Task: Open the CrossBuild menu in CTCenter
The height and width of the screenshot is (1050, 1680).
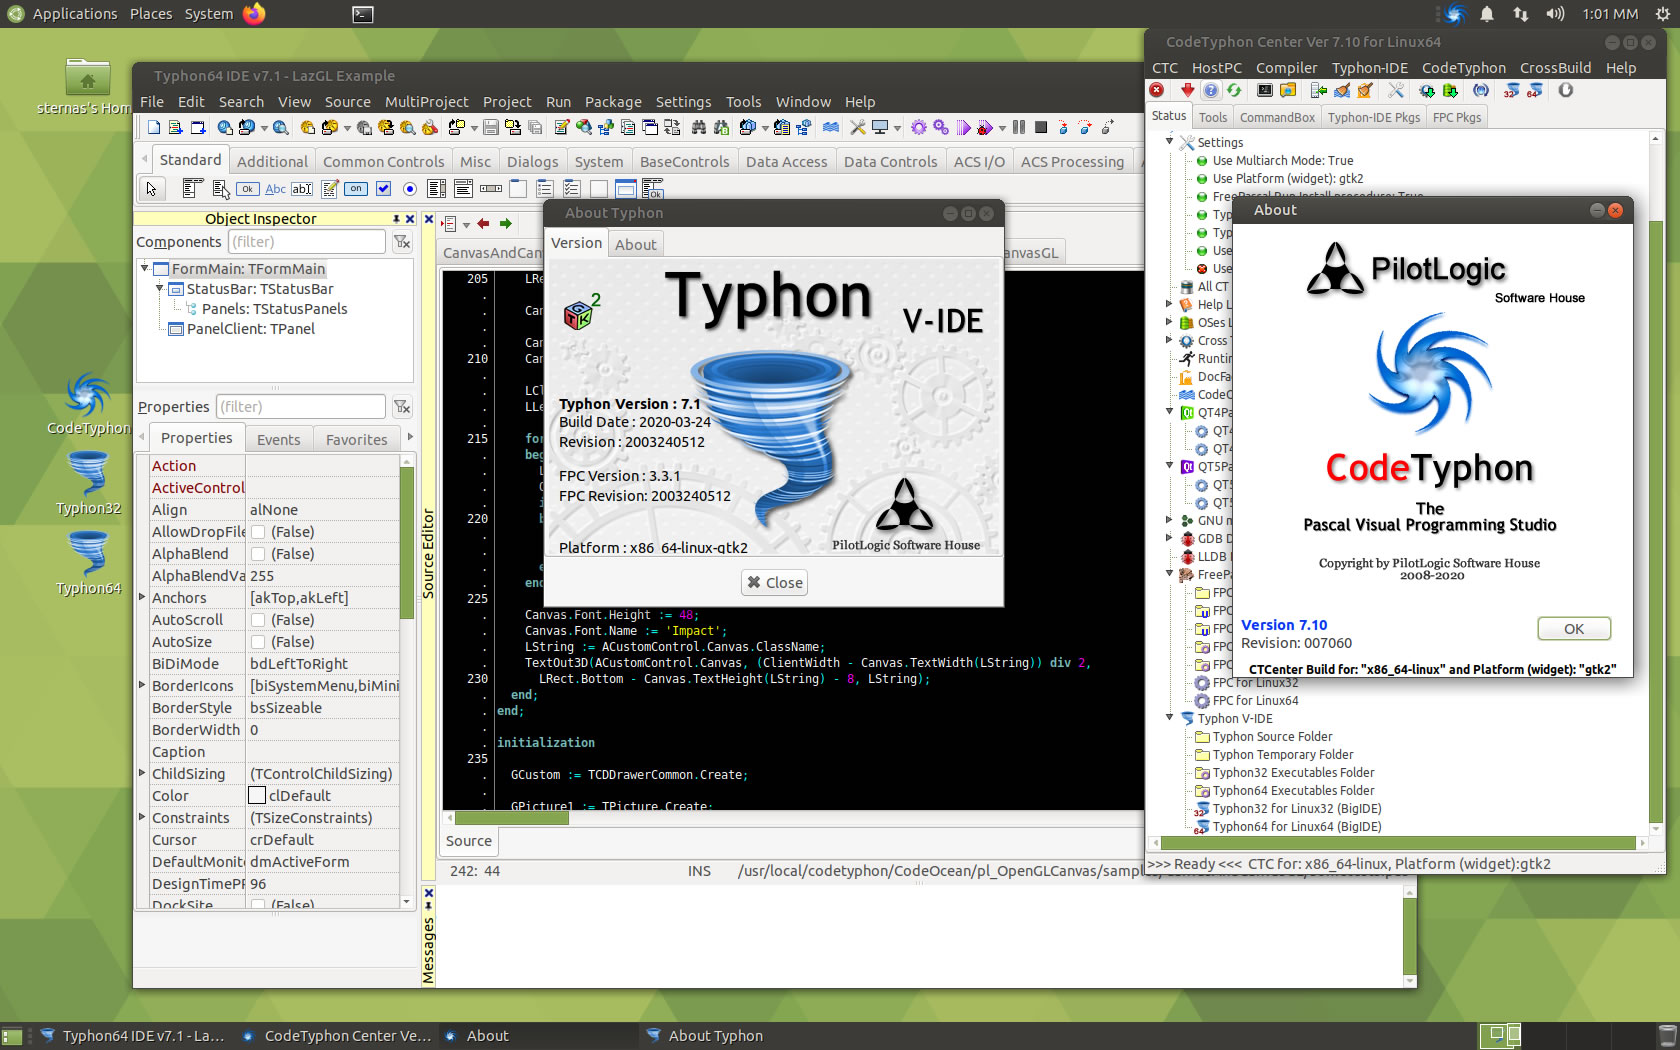Action: pyautogui.click(x=1555, y=68)
